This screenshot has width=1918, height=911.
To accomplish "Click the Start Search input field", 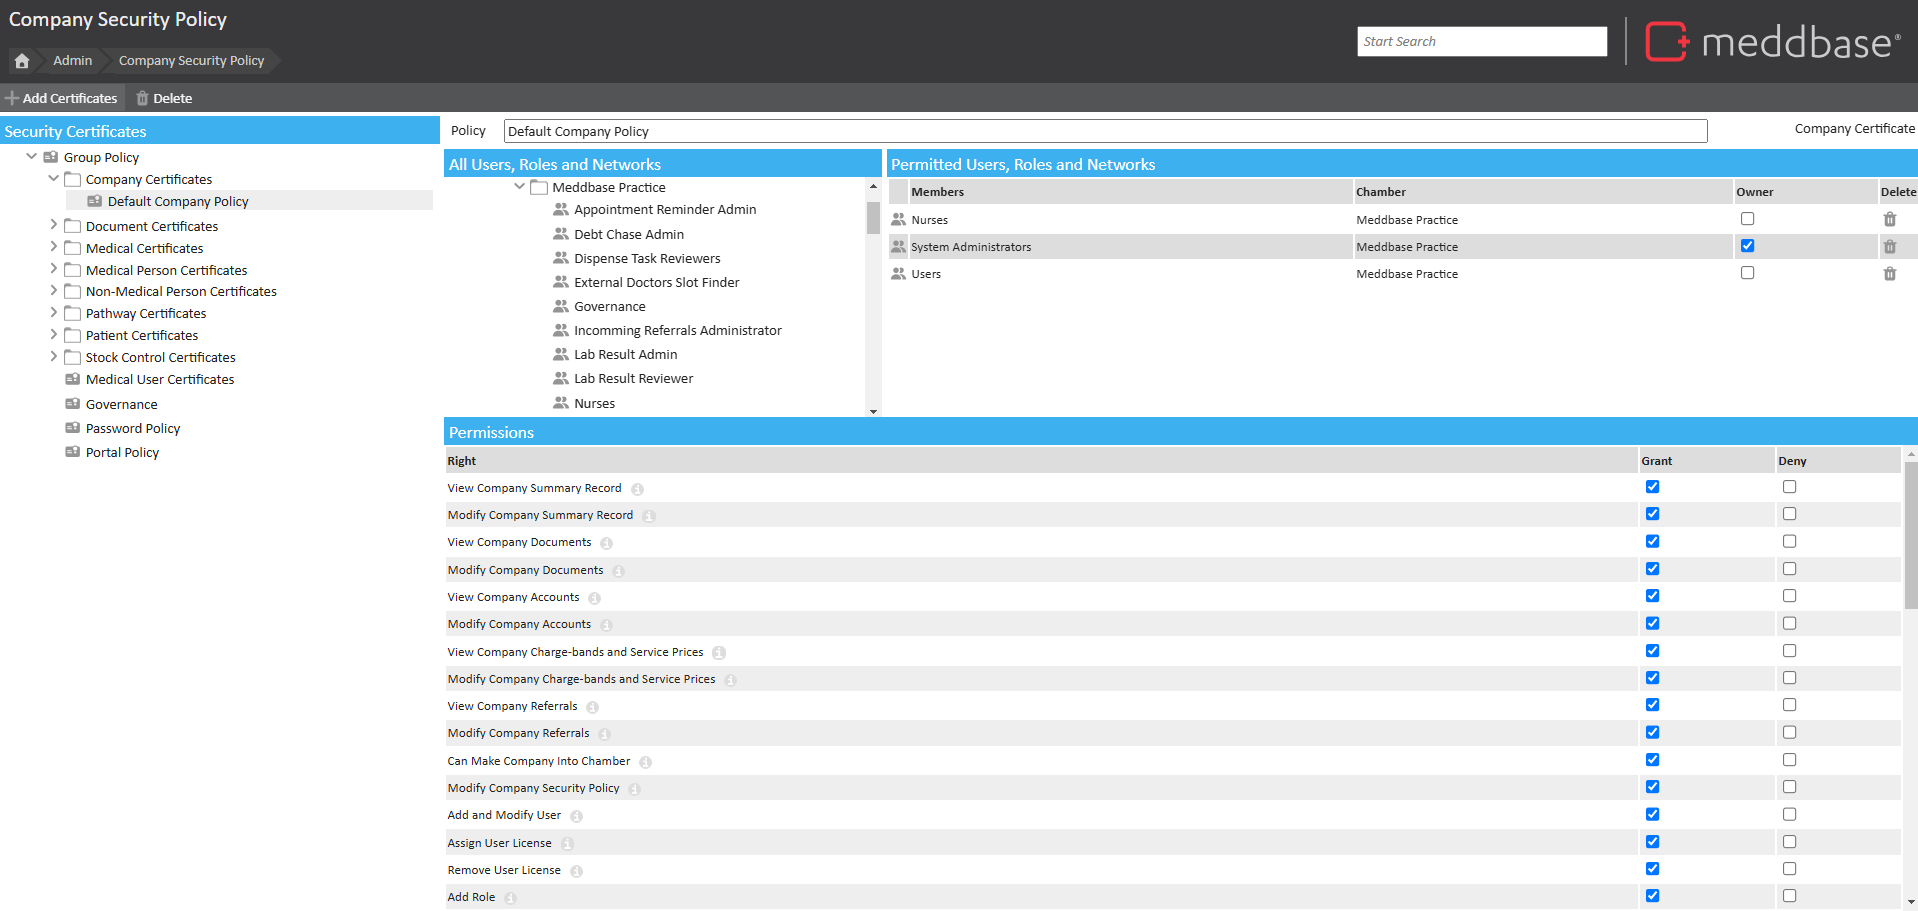I will coord(1481,42).
